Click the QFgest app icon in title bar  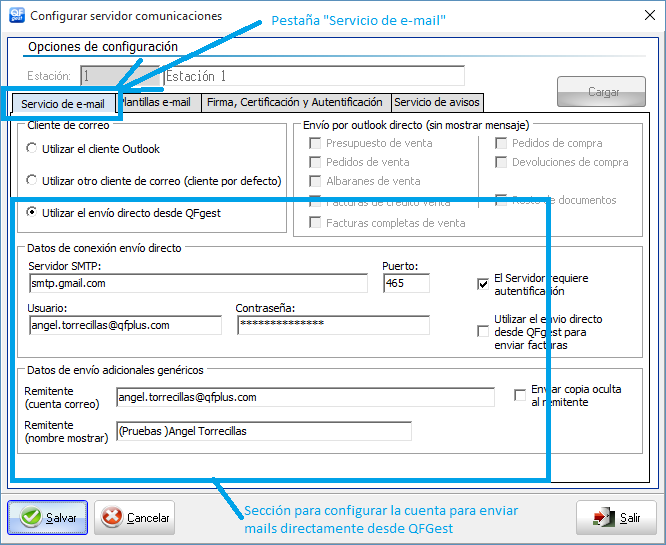pyautogui.click(x=17, y=15)
